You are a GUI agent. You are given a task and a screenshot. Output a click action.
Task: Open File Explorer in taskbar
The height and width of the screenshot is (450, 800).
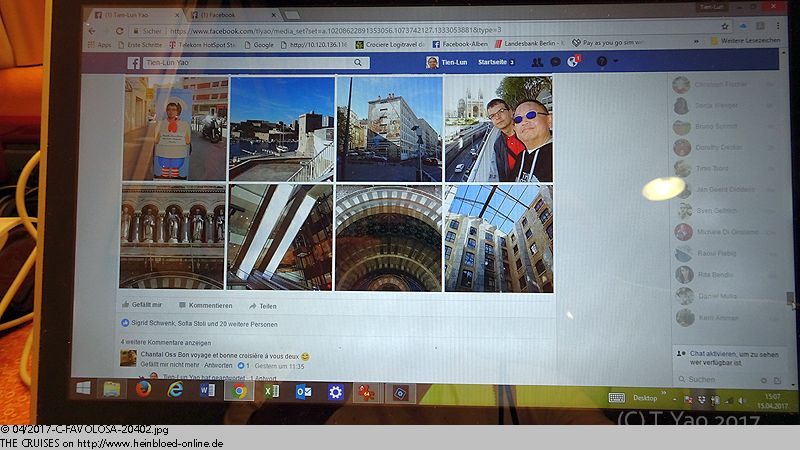pyautogui.click(x=112, y=389)
